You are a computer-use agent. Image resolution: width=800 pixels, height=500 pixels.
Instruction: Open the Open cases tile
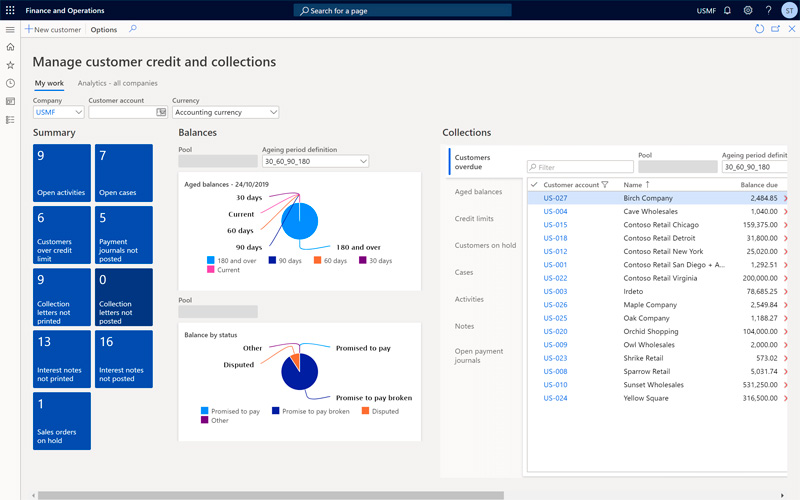124,173
